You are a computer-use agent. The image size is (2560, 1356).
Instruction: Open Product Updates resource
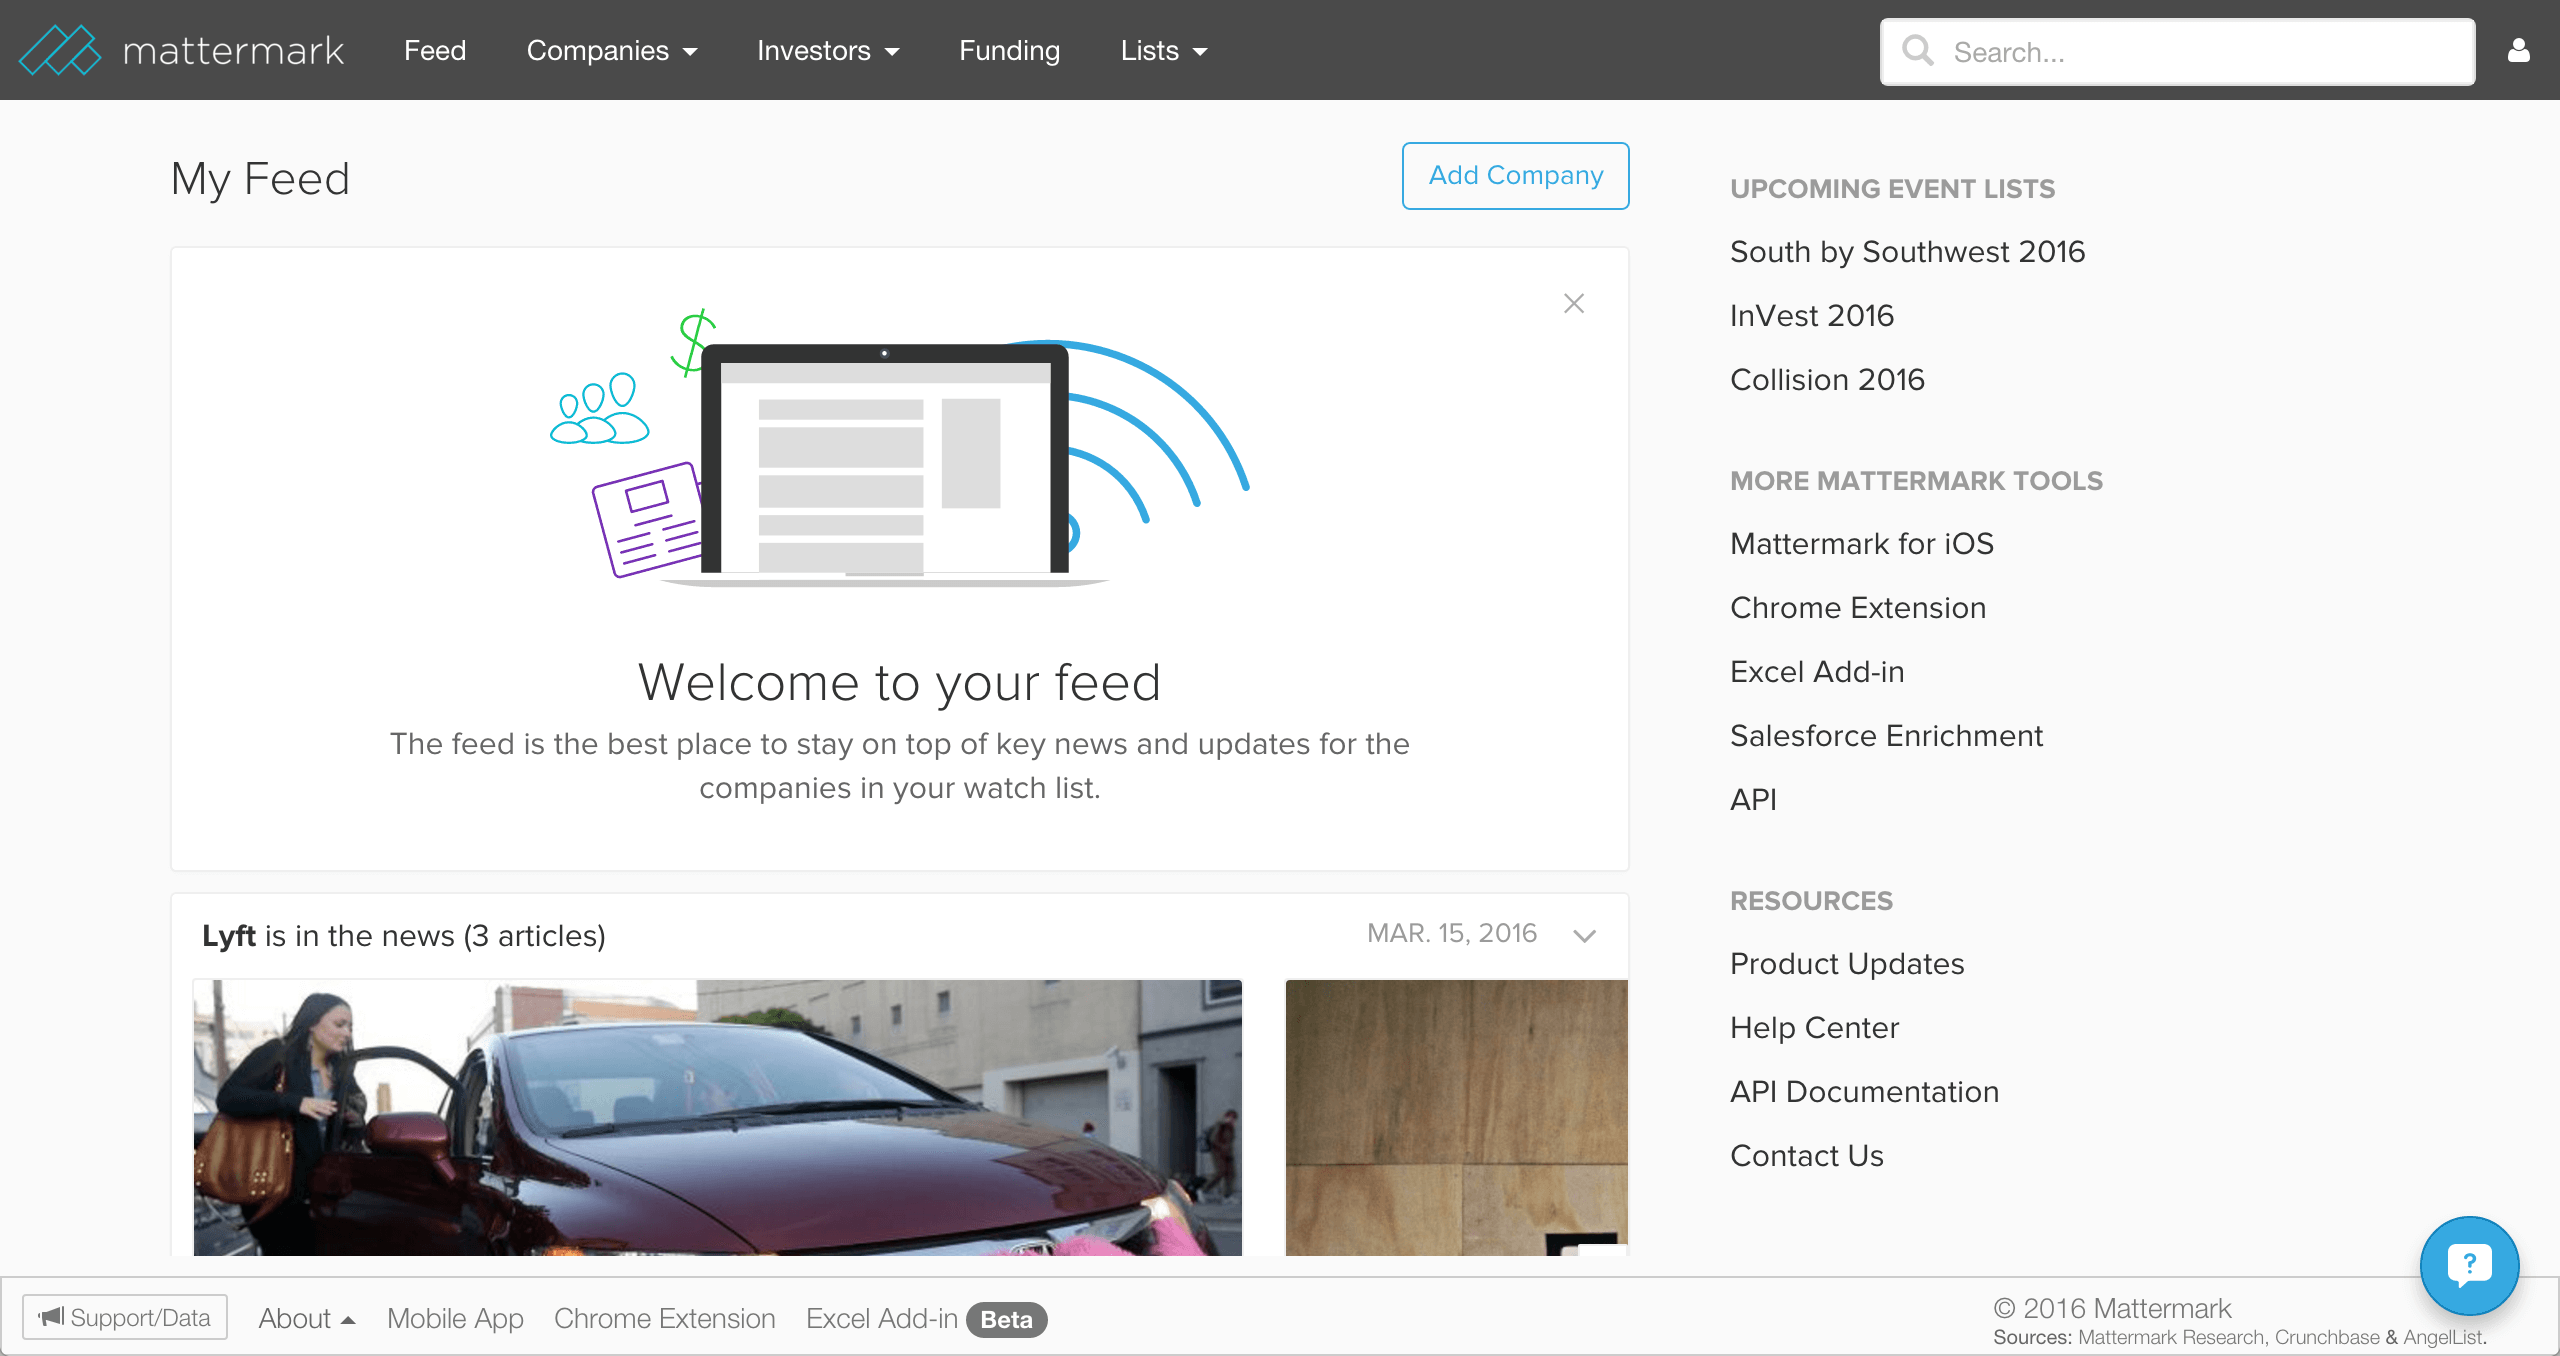tap(1847, 963)
